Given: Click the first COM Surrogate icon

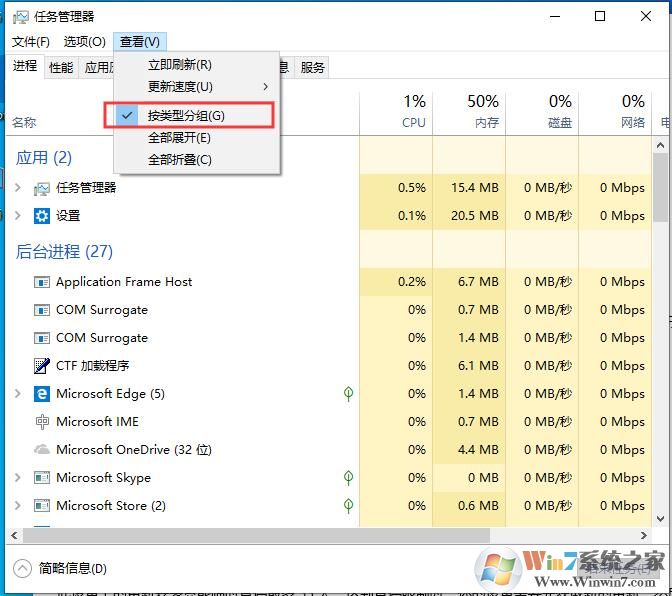Looking at the screenshot, I should click(42, 310).
